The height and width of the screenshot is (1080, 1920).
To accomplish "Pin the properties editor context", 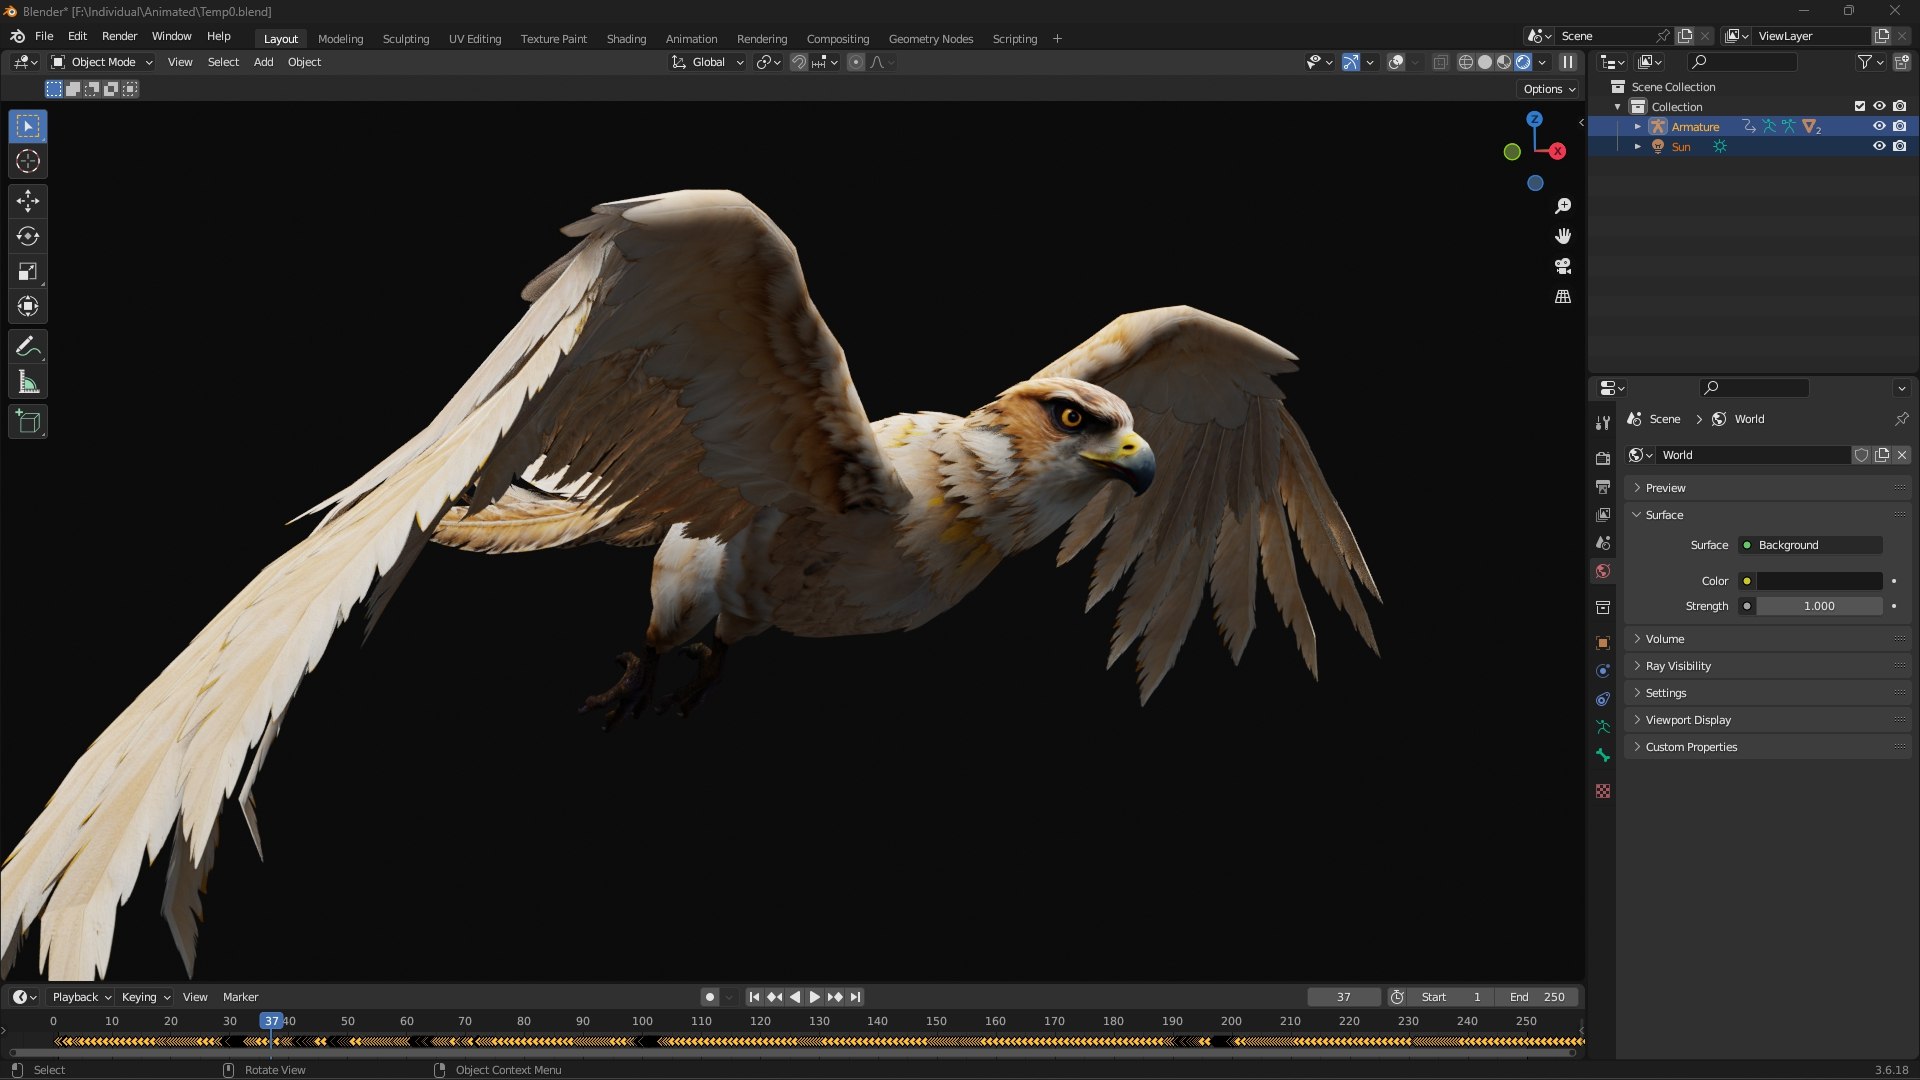I will pos(1901,419).
